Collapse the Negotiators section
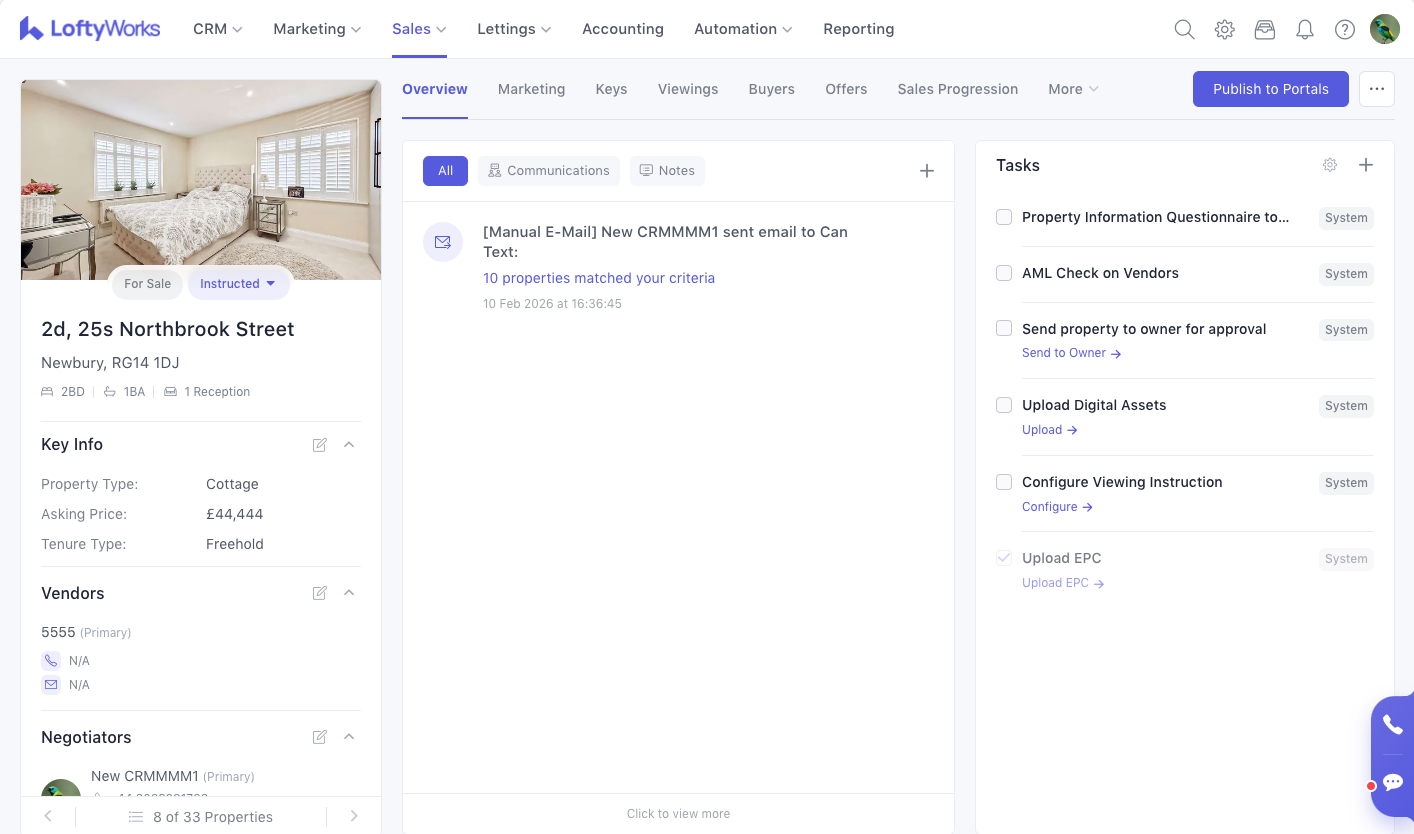1414x834 pixels. tap(349, 737)
